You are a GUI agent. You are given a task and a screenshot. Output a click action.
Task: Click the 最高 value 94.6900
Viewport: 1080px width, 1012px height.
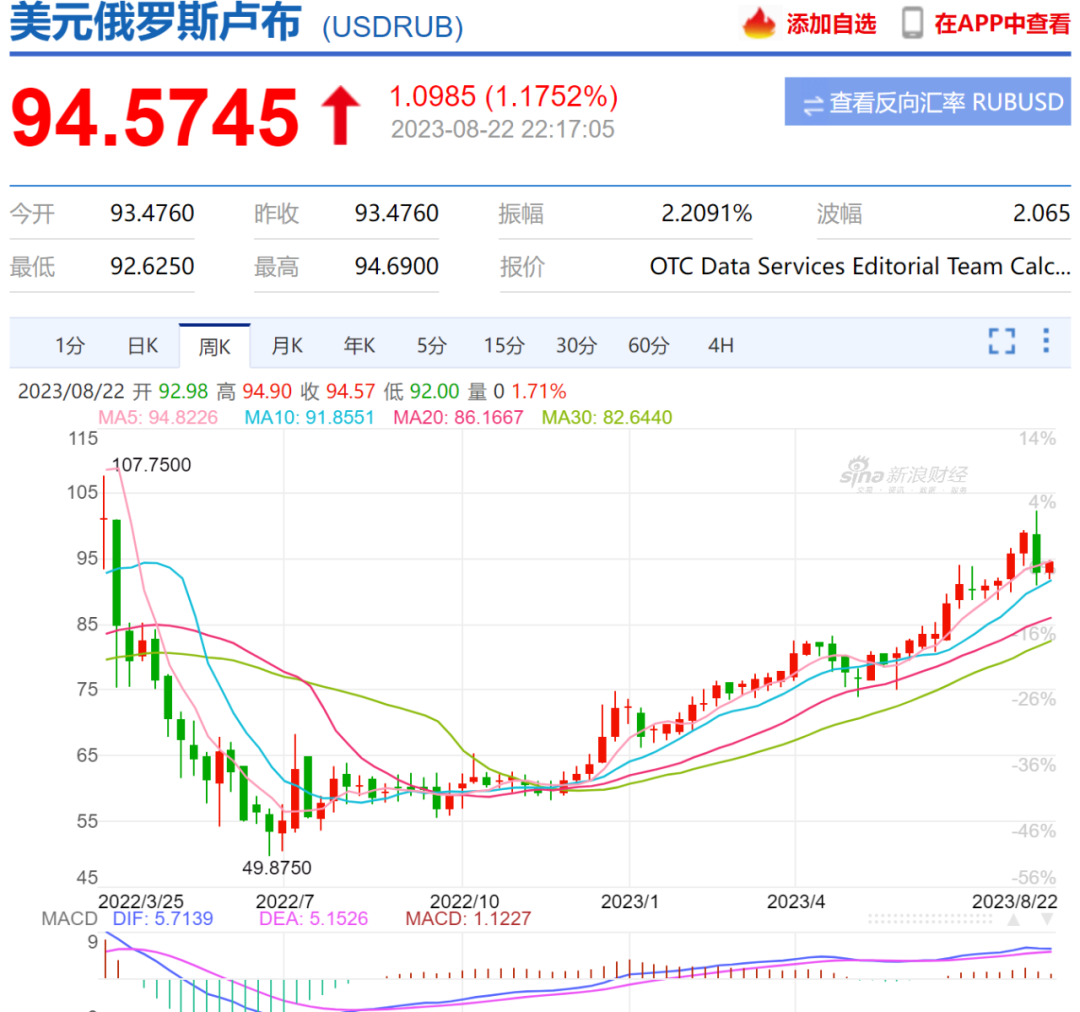point(397,267)
